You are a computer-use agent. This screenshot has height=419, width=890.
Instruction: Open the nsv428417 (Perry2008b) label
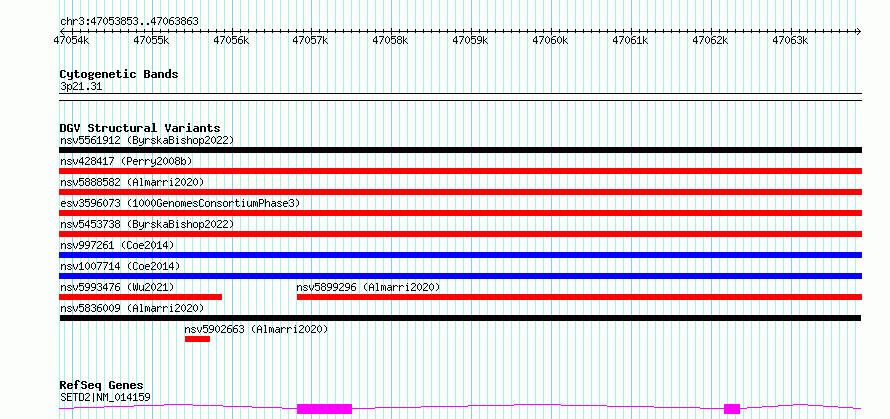(x=126, y=161)
